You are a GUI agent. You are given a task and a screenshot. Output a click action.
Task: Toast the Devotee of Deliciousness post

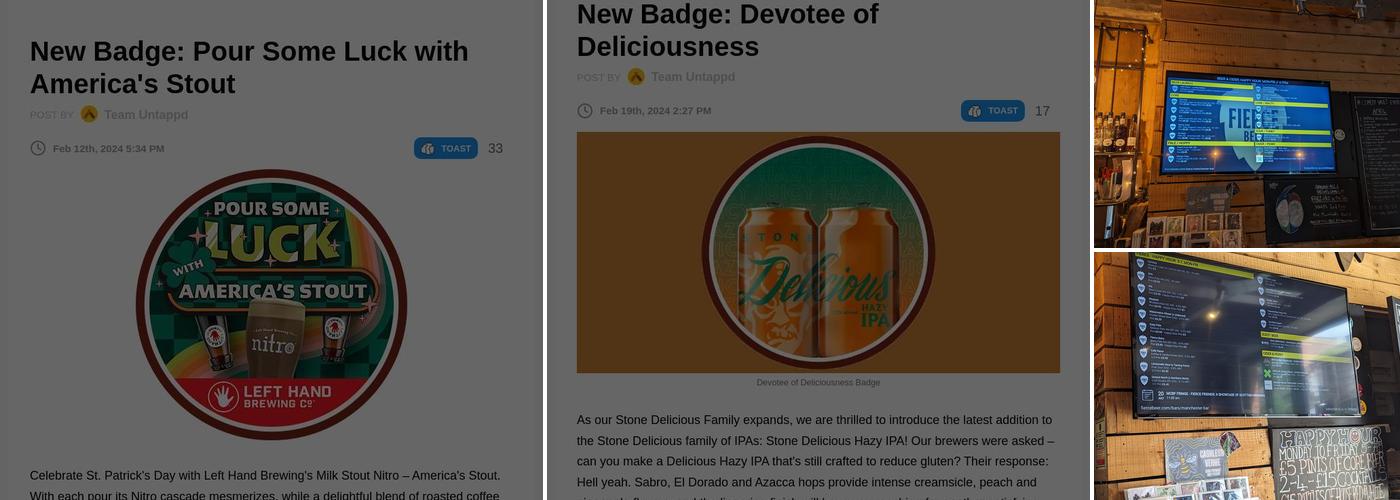993,110
